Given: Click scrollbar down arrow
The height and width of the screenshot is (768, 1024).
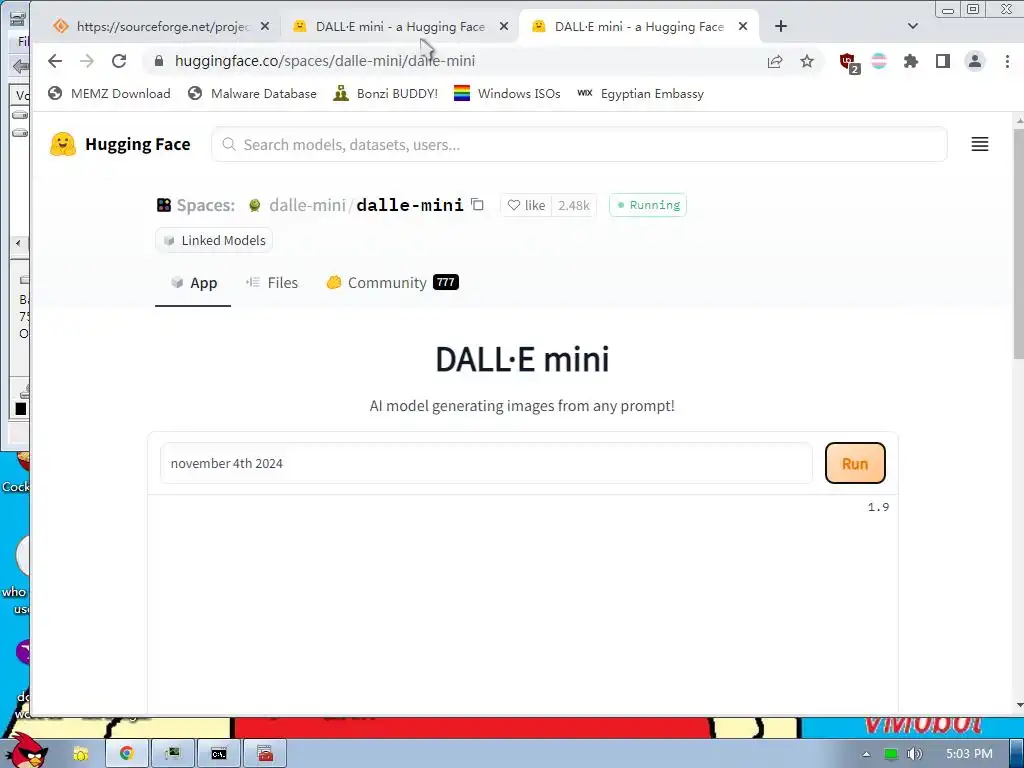Looking at the screenshot, I should tap(1019, 705).
